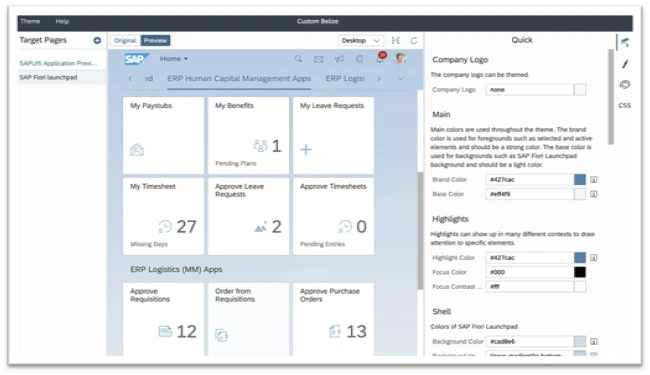Move launchpad tabs left with arrow

pos(130,78)
